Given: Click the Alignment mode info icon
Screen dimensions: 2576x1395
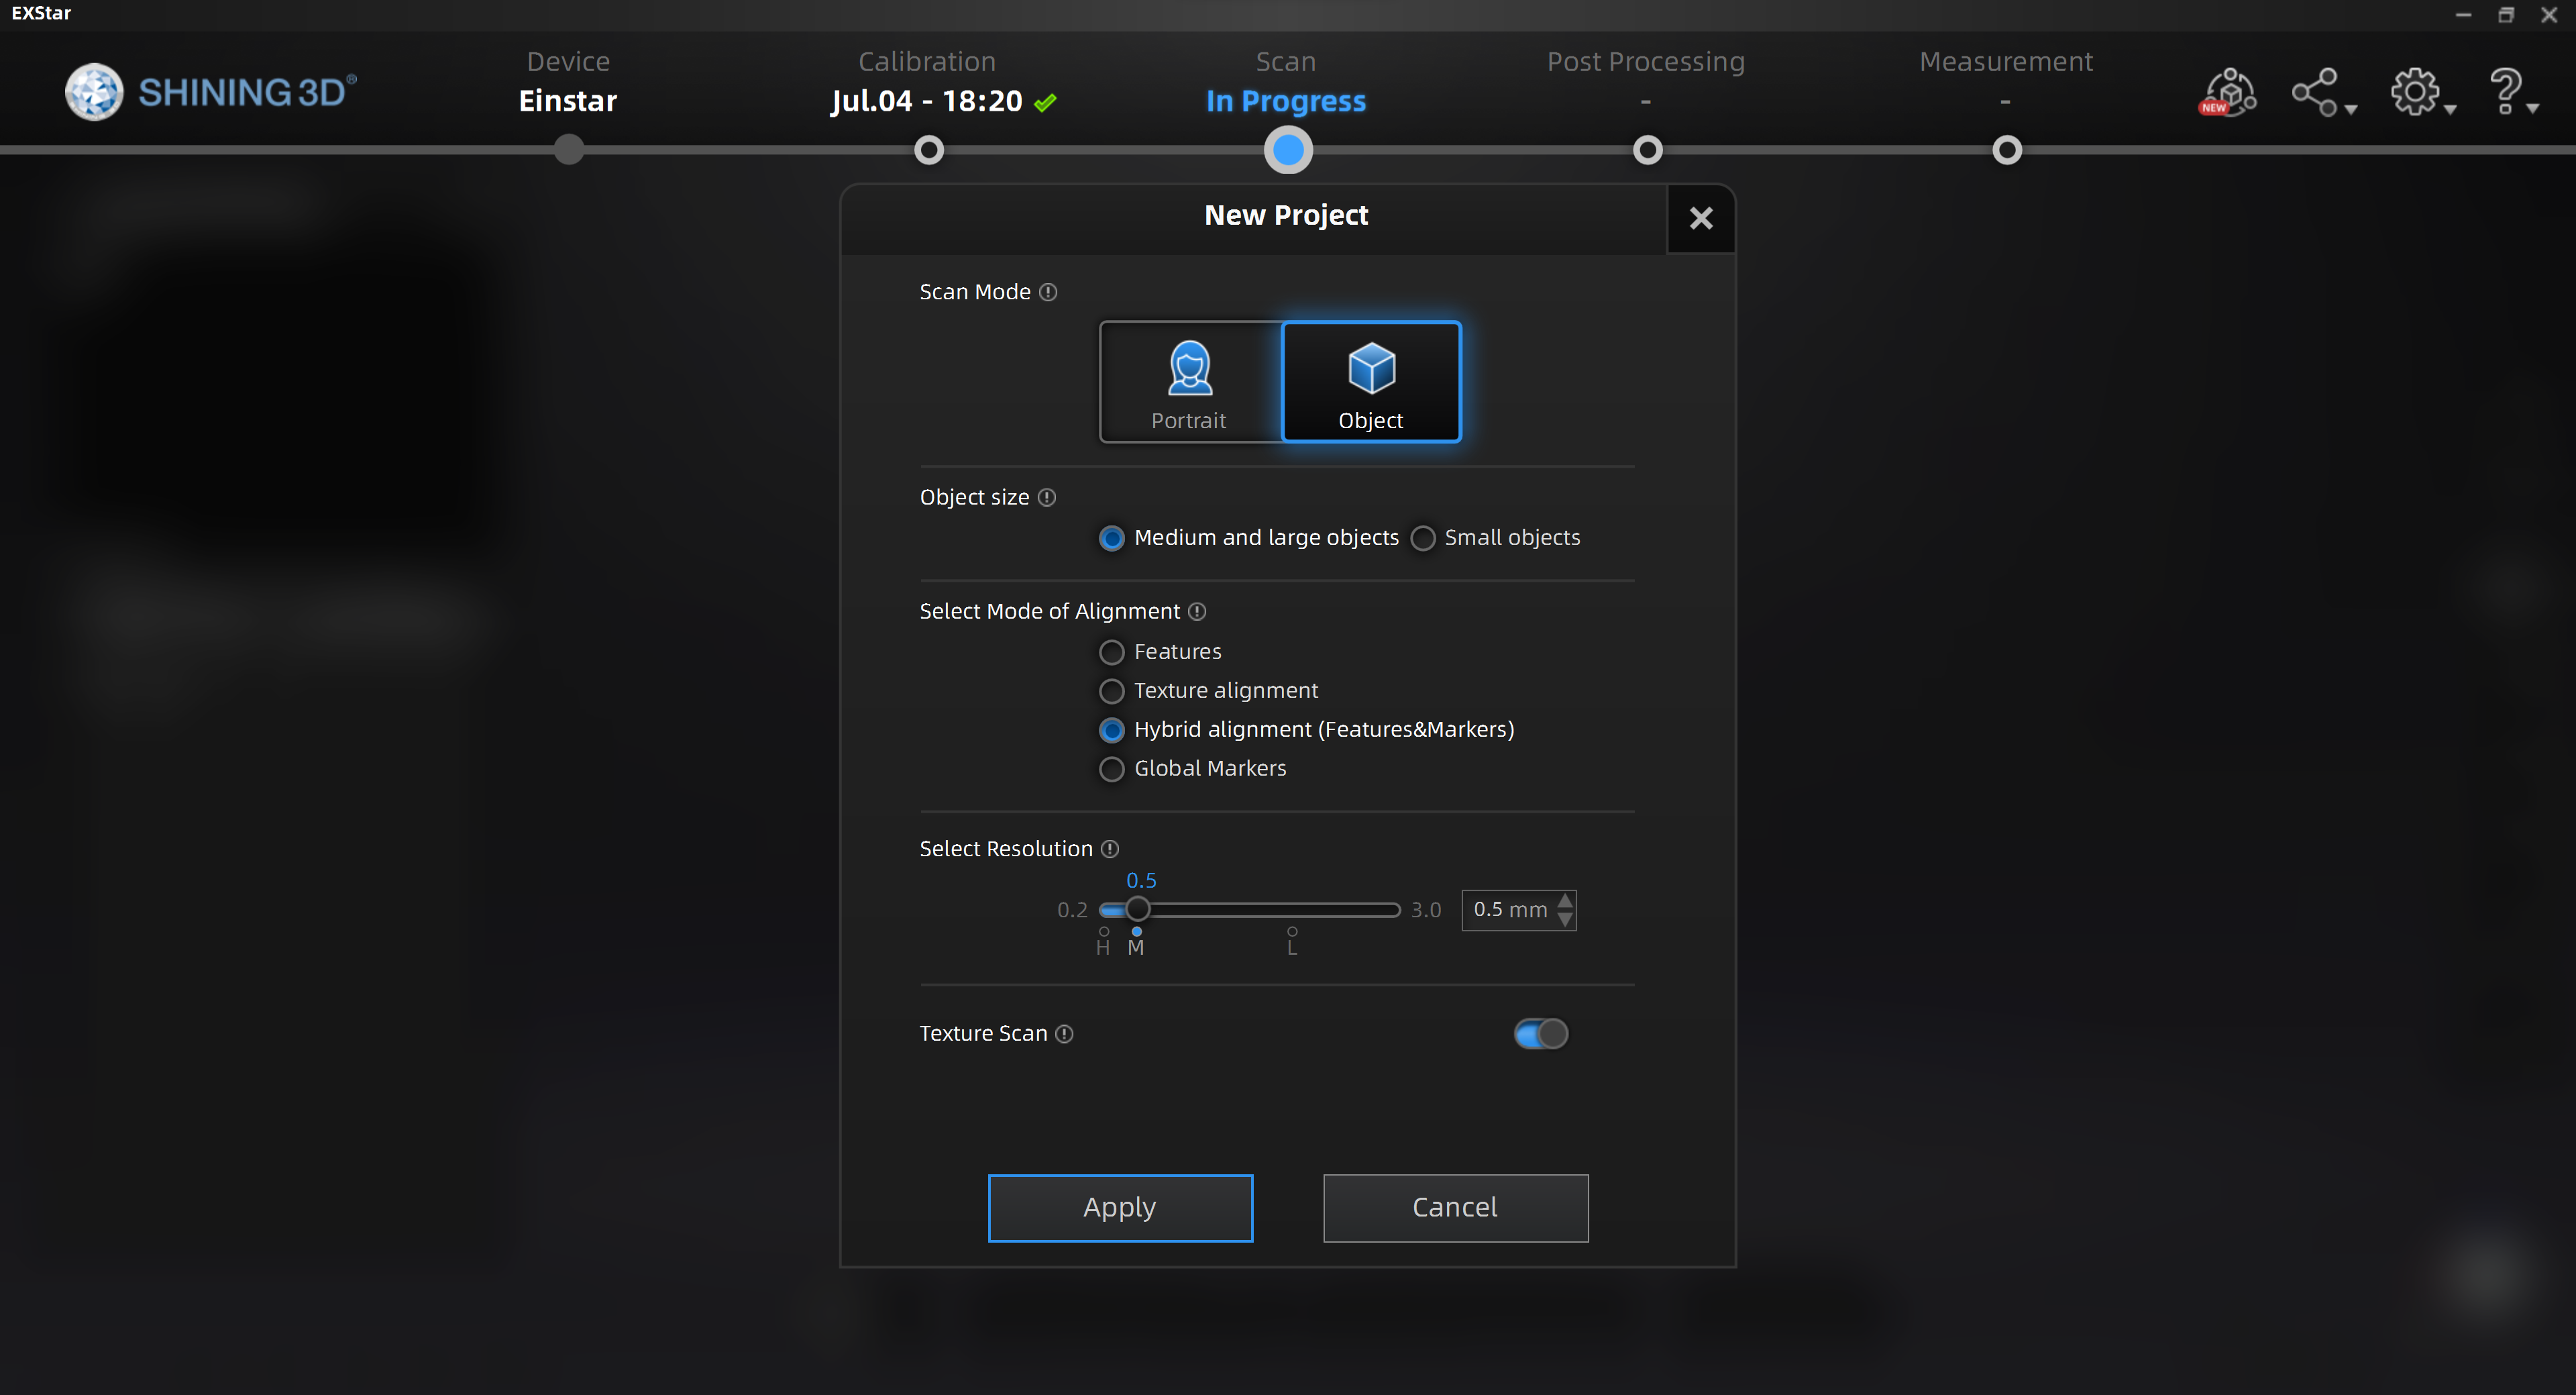Looking at the screenshot, I should [1197, 611].
